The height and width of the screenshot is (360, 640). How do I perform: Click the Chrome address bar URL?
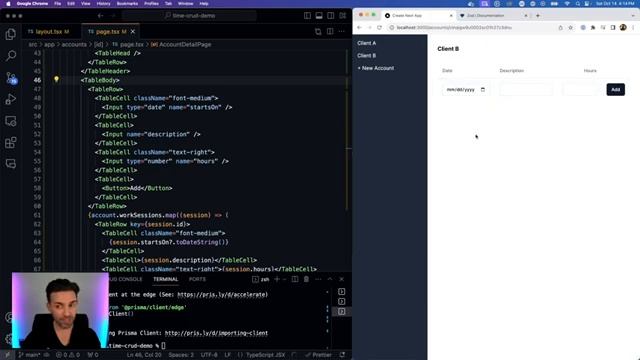click(454, 27)
